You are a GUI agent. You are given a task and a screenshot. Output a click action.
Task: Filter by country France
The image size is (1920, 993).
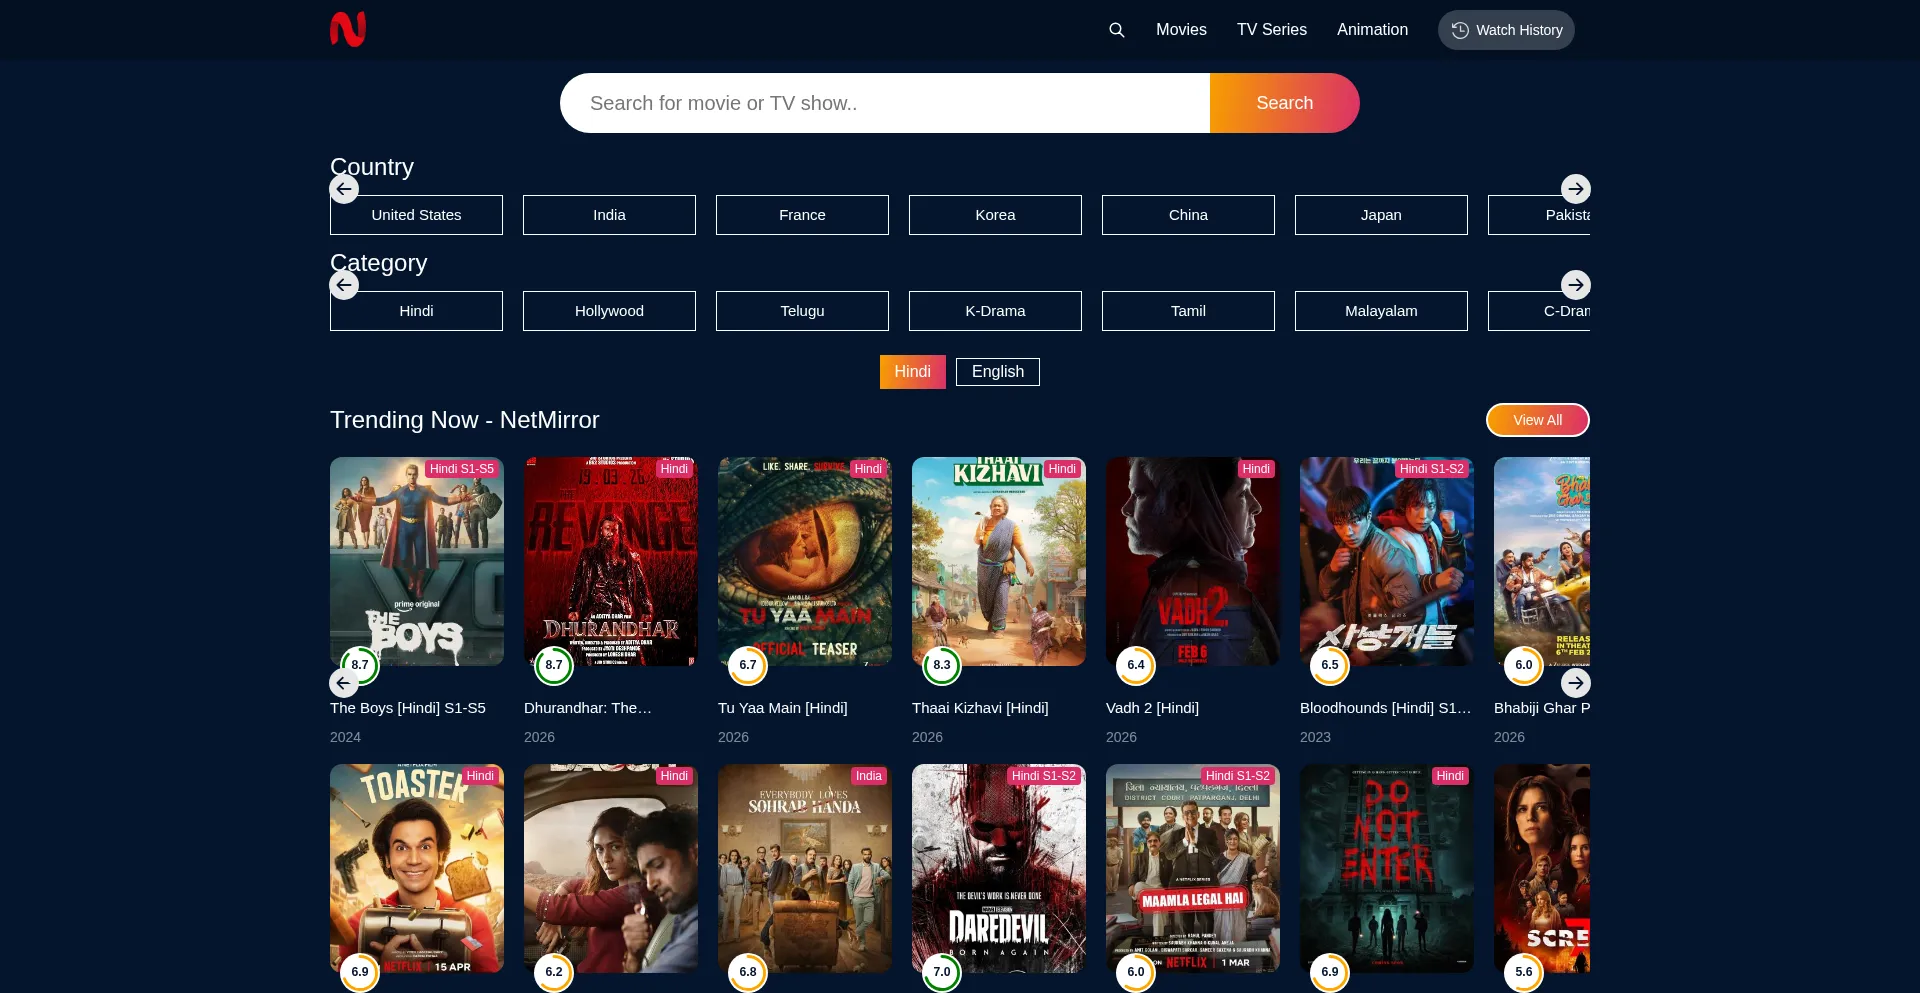pyautogui.click(x=802, y=215)
